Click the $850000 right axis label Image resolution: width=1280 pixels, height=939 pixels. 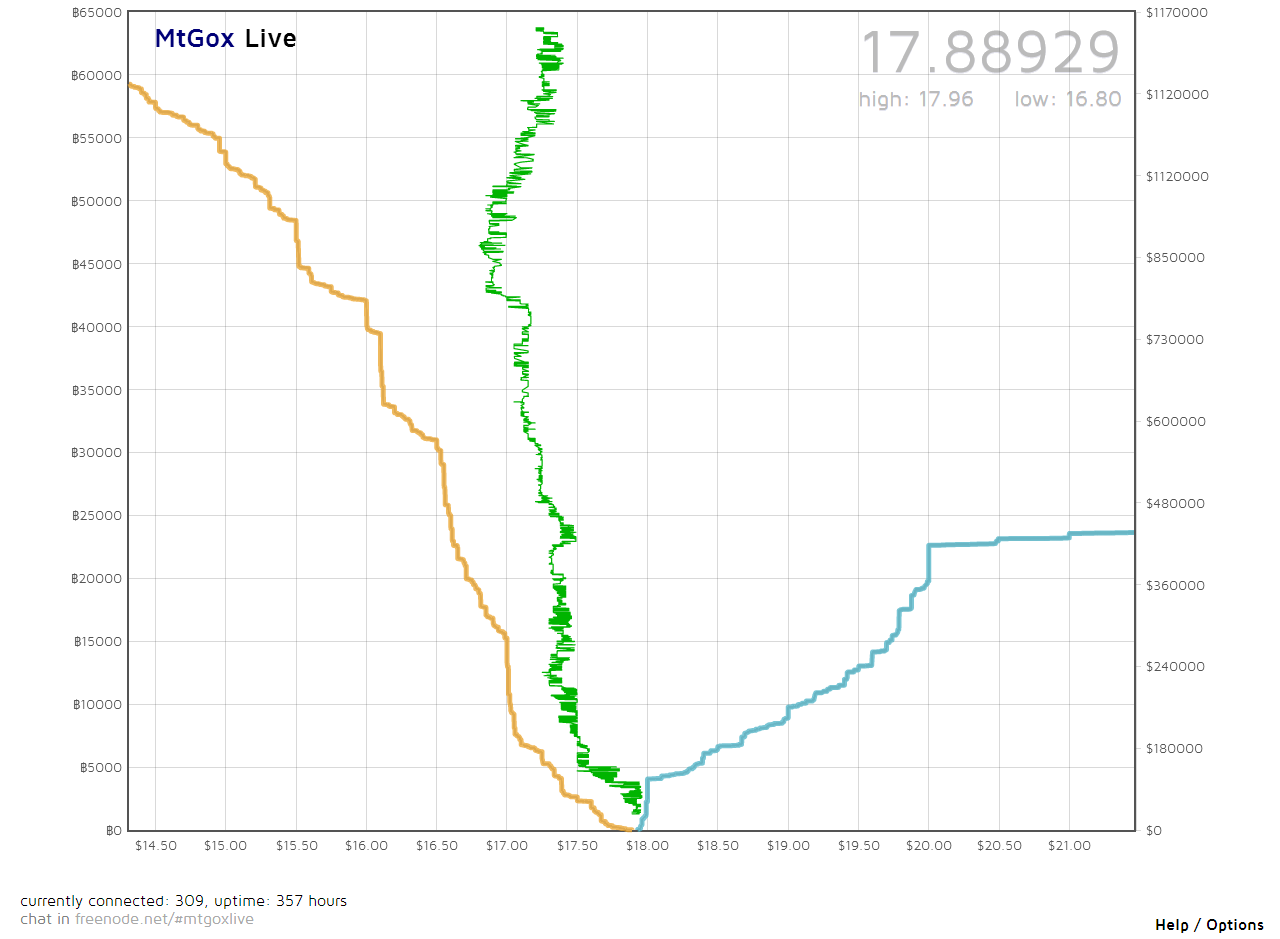click(x=1175, y=258)
